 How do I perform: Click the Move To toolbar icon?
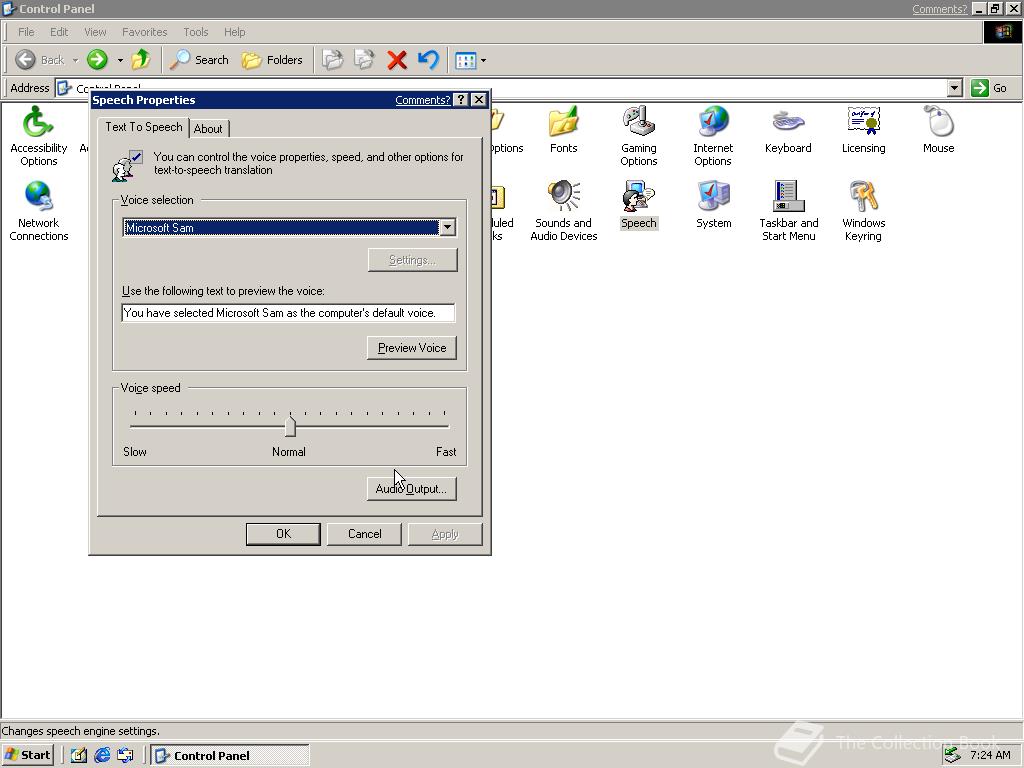click(332, 60)
